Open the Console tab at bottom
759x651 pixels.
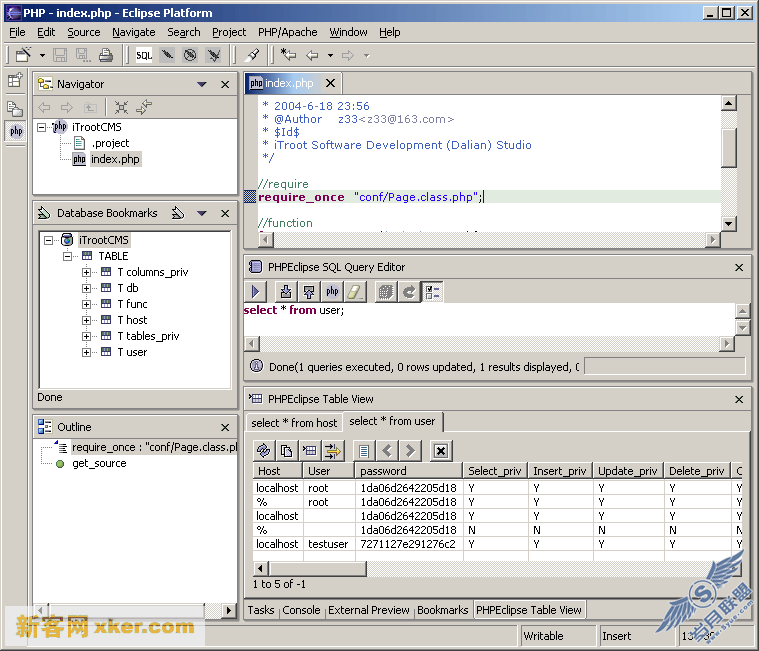pyautogui.click(x=301, y=610)
